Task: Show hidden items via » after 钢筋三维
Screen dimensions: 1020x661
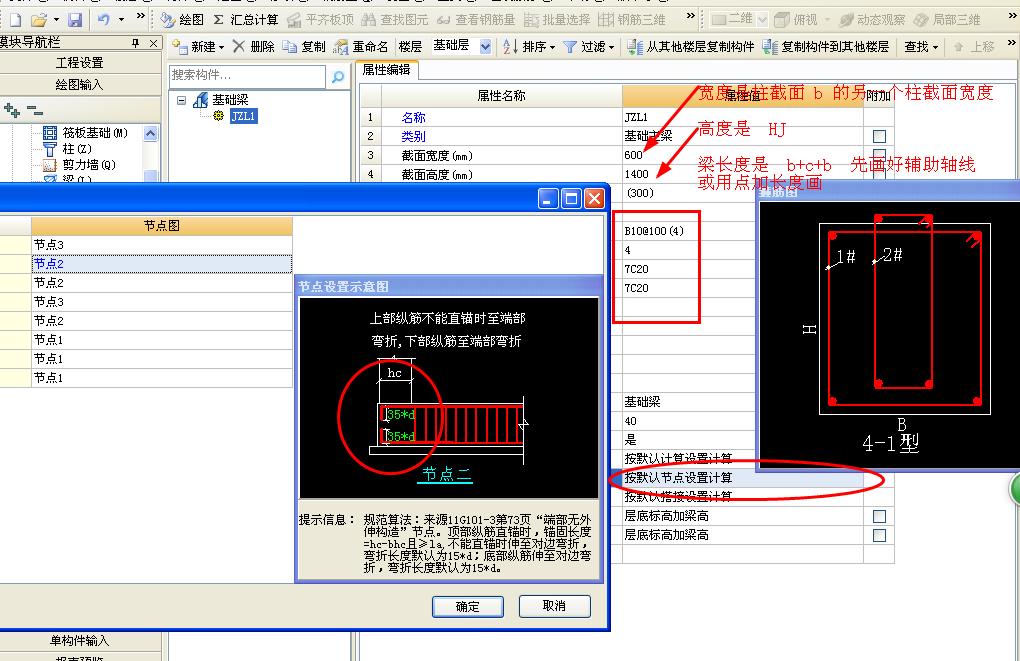Action: (690, 16)
